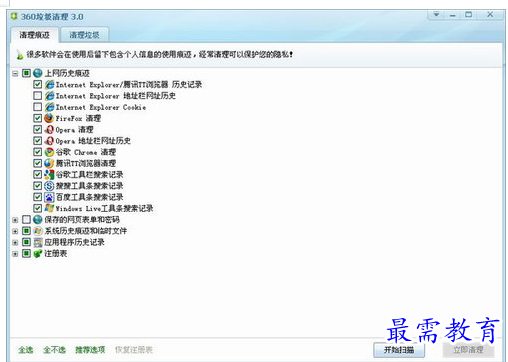Viewport: 508px width, 362px height.
Task: Open the title bar dropdown menu arrow
Action: click(x=436, y=14)
